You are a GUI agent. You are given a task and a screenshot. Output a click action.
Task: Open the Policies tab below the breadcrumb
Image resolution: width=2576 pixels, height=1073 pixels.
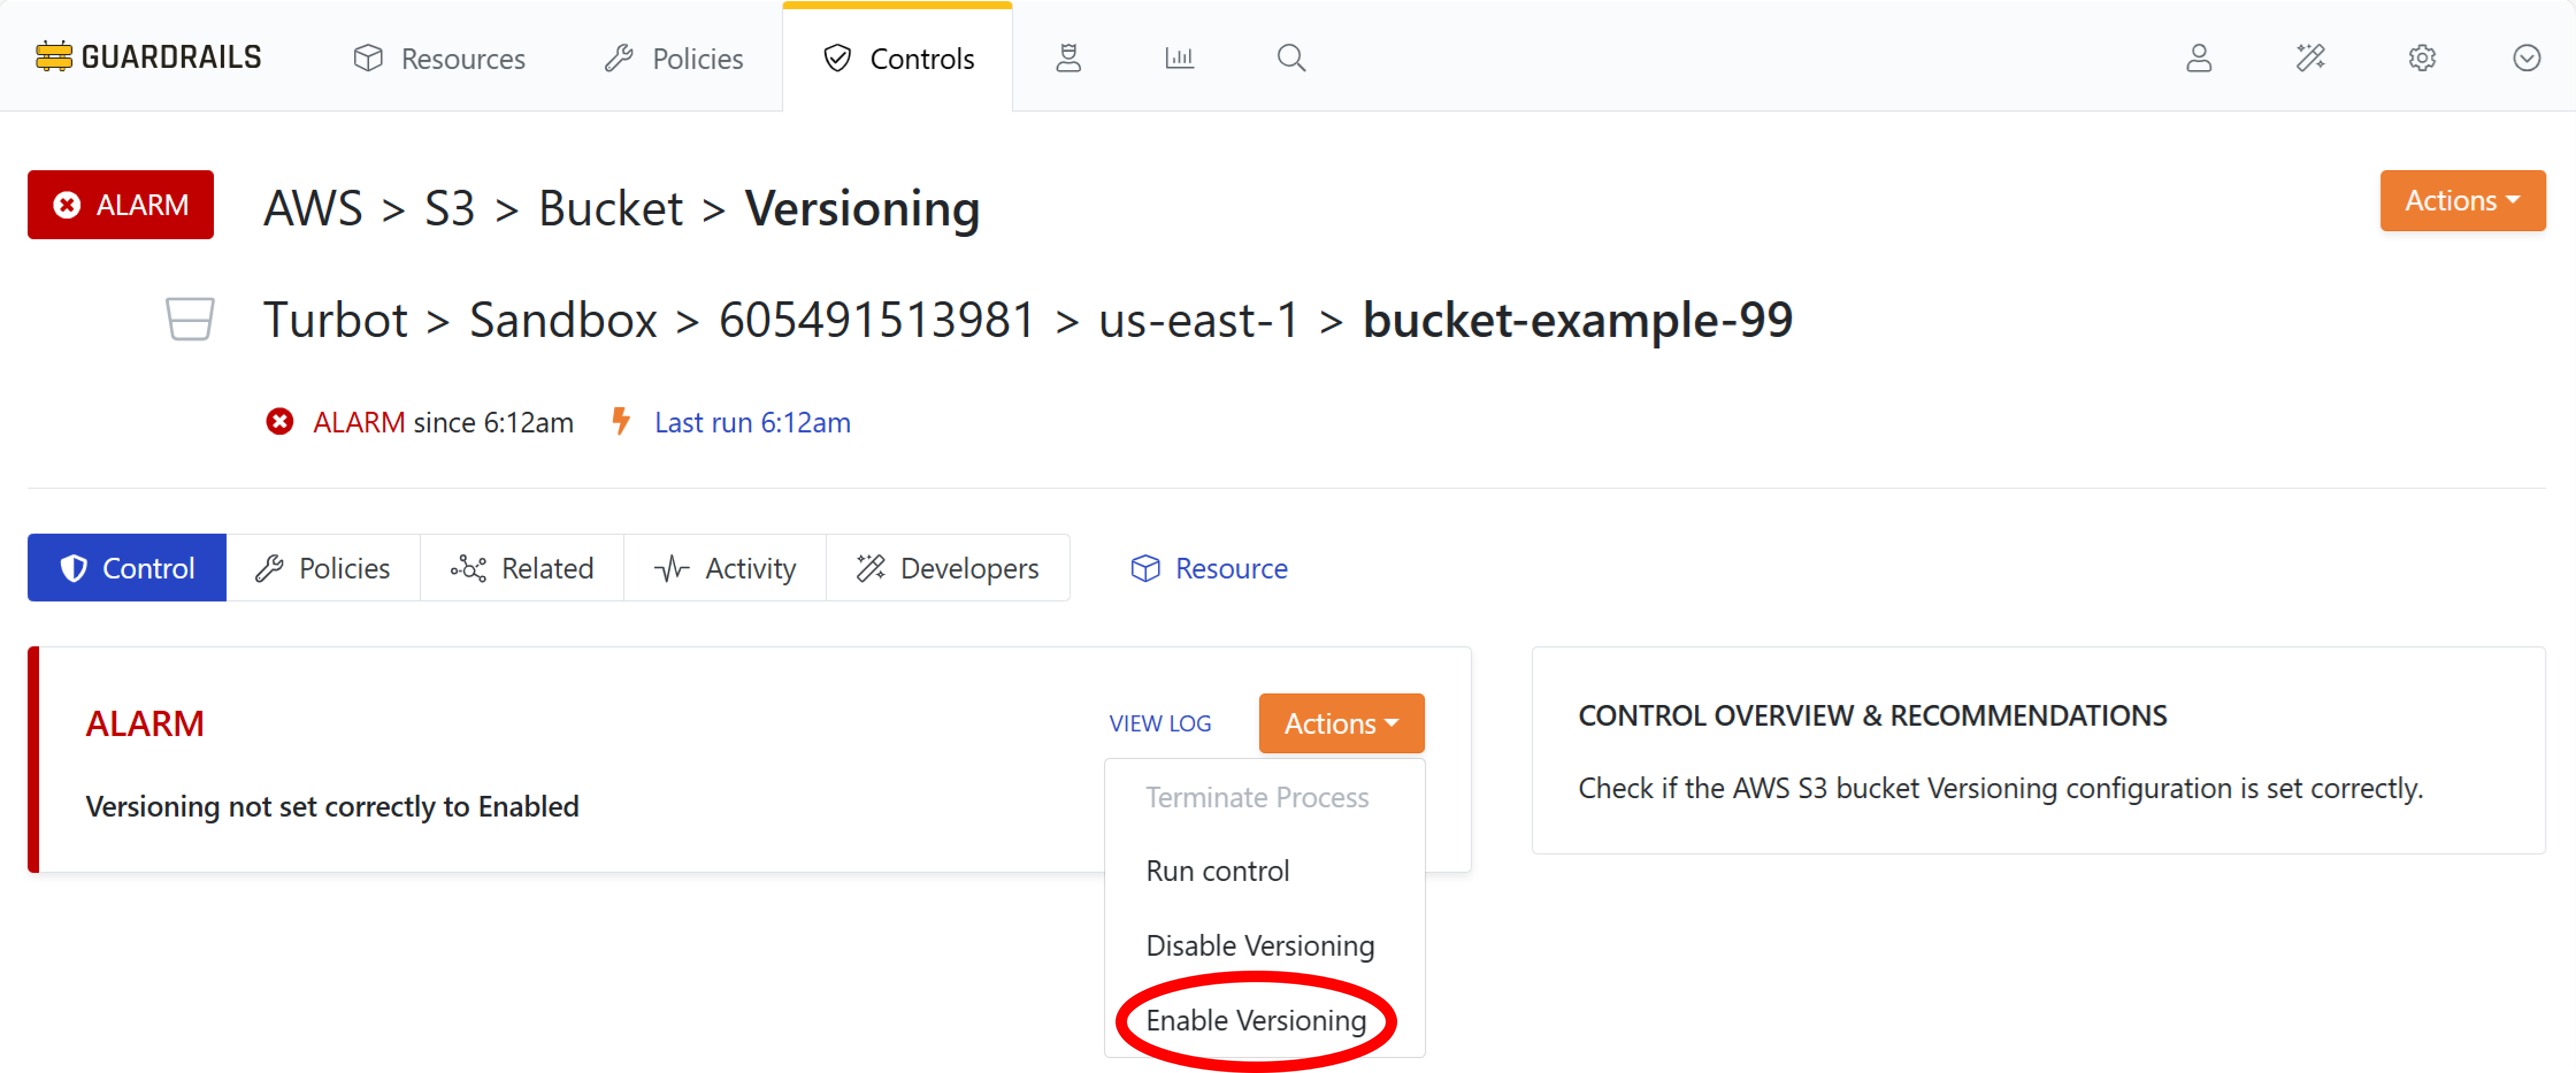(324, 567)
